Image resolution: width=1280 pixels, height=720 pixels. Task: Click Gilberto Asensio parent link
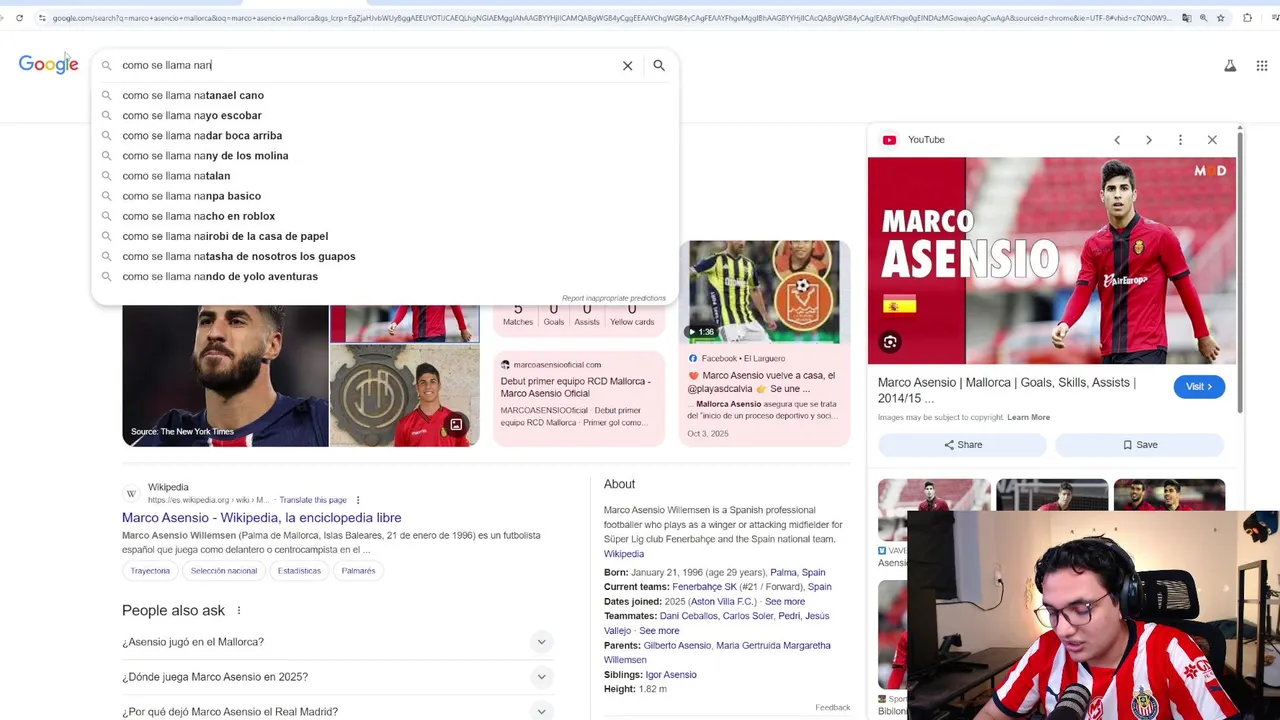click(677, 646)
